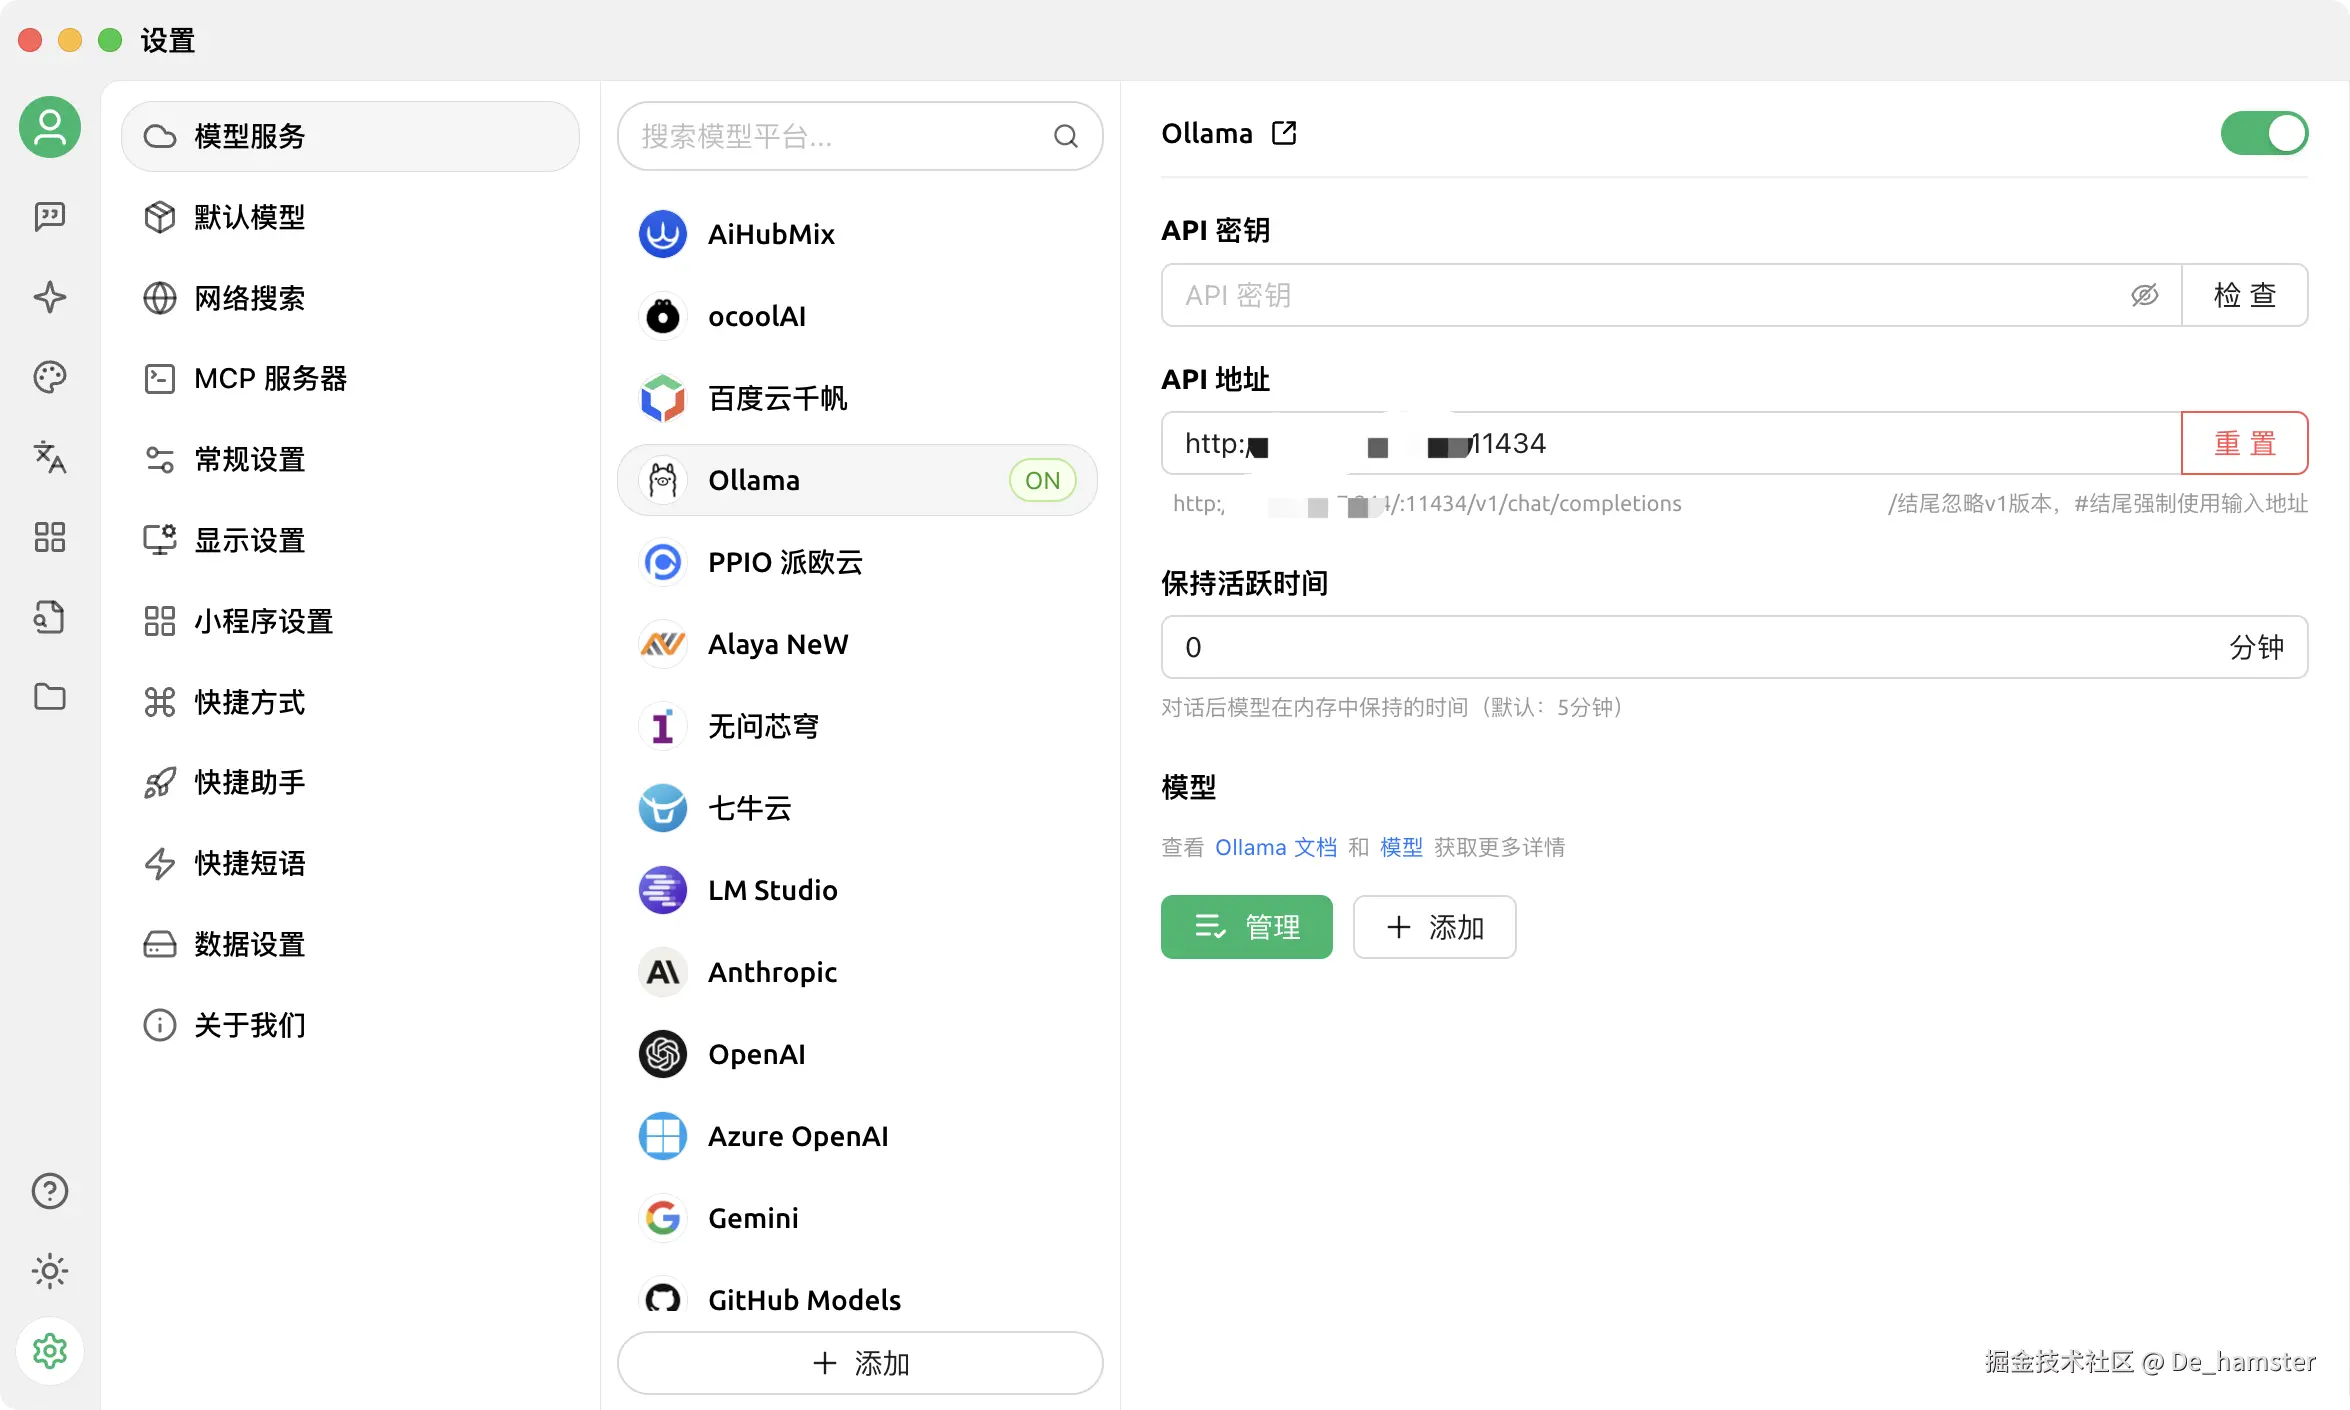Open the chat assistant sidebar icon
This screenshot has width=2350, height=1410.
[49, 216]
